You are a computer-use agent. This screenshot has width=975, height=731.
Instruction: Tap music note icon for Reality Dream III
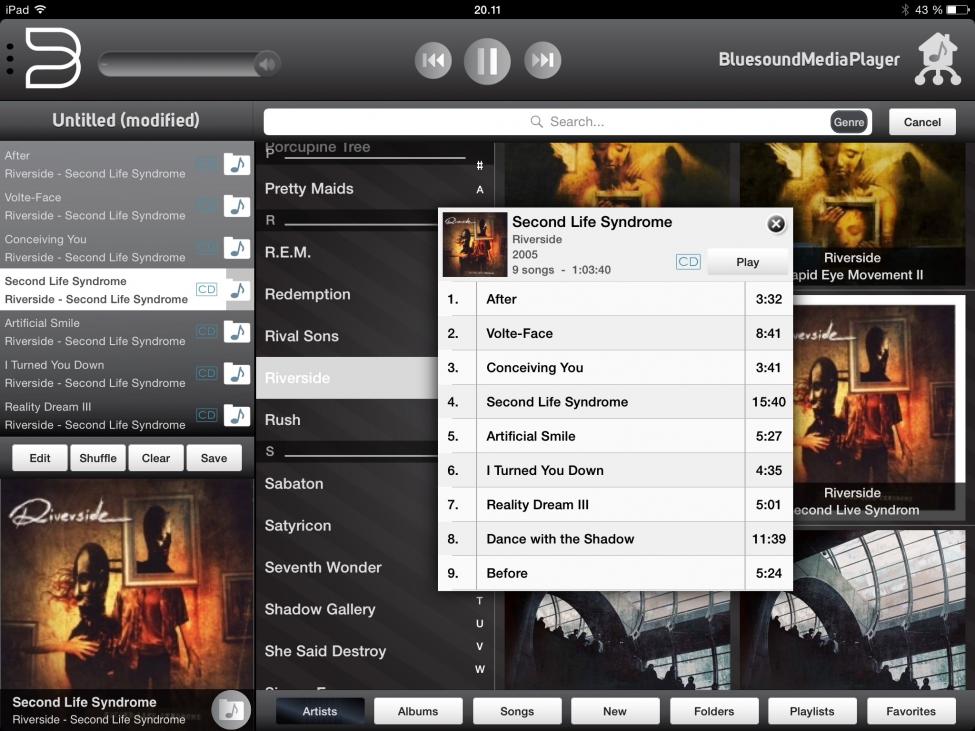click(x=237, y=415)
